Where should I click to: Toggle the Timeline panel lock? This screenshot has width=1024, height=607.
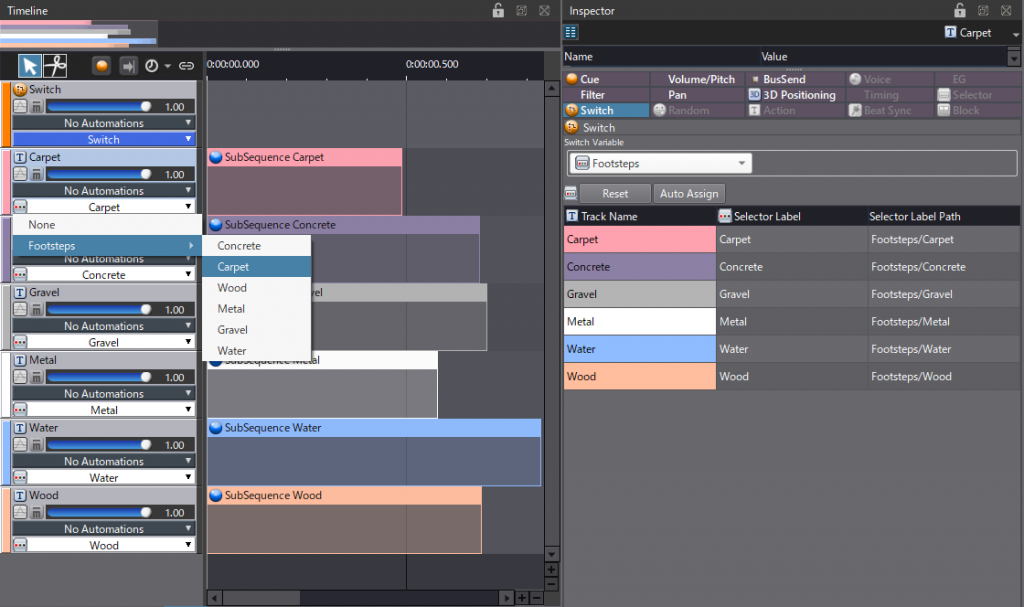point(497,12)
